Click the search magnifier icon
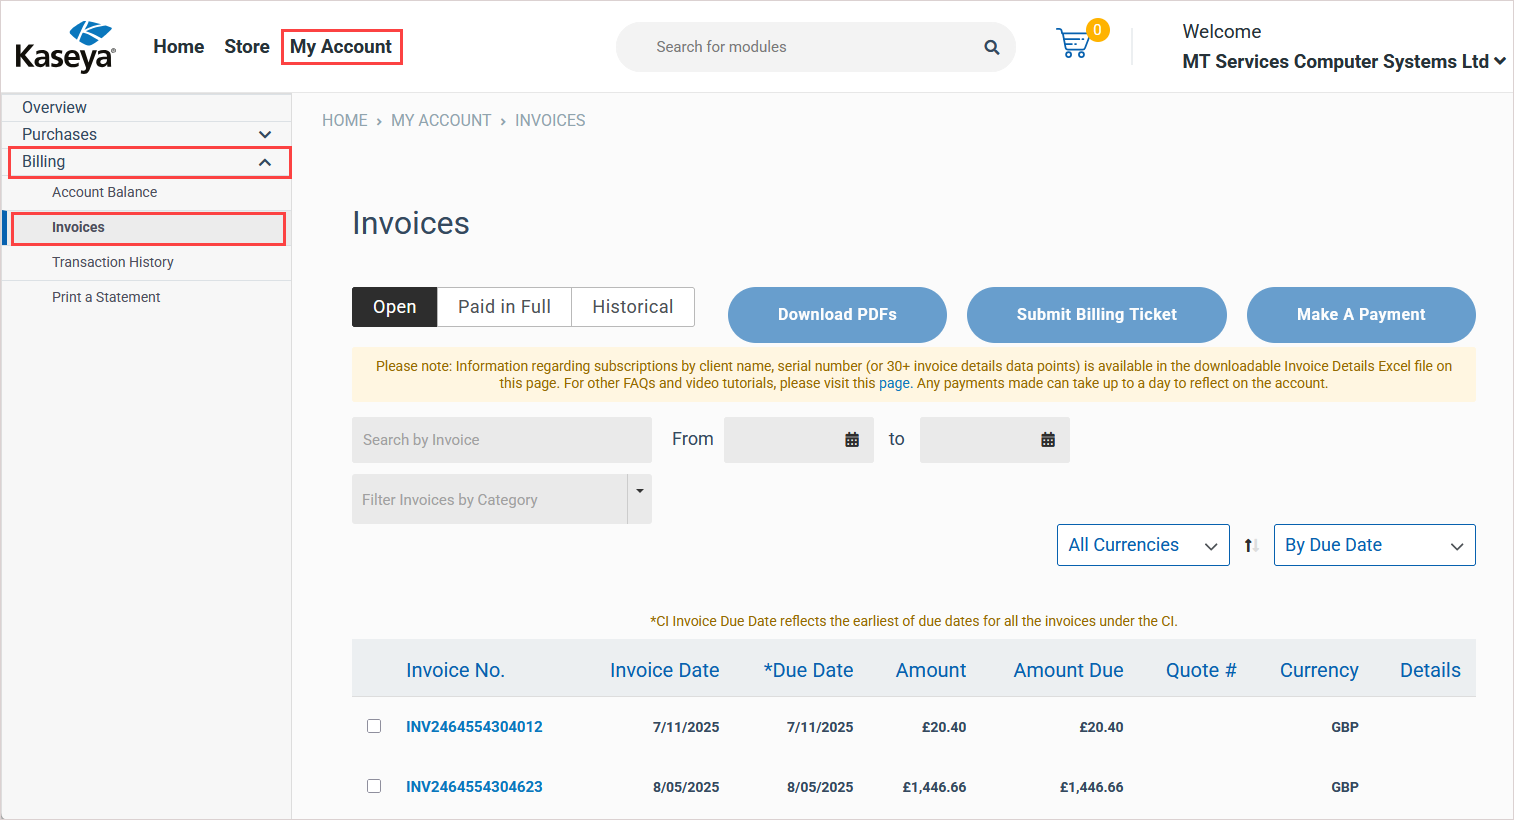Viewport: 1514px width, 820px height. coord(991,47)
